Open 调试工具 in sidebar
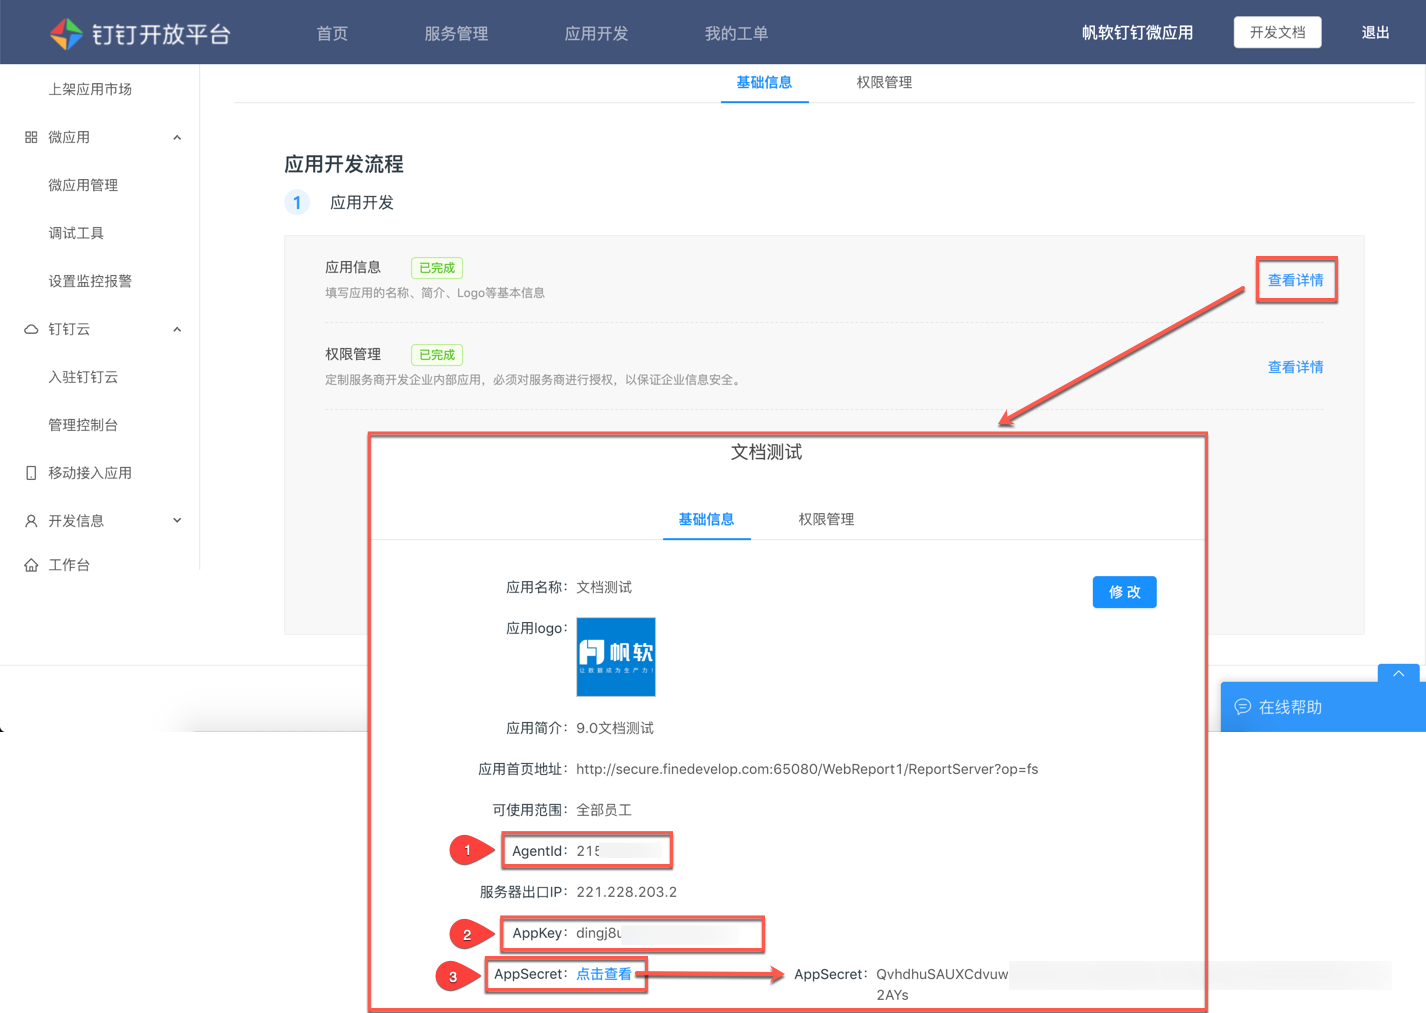 point(76,233)
